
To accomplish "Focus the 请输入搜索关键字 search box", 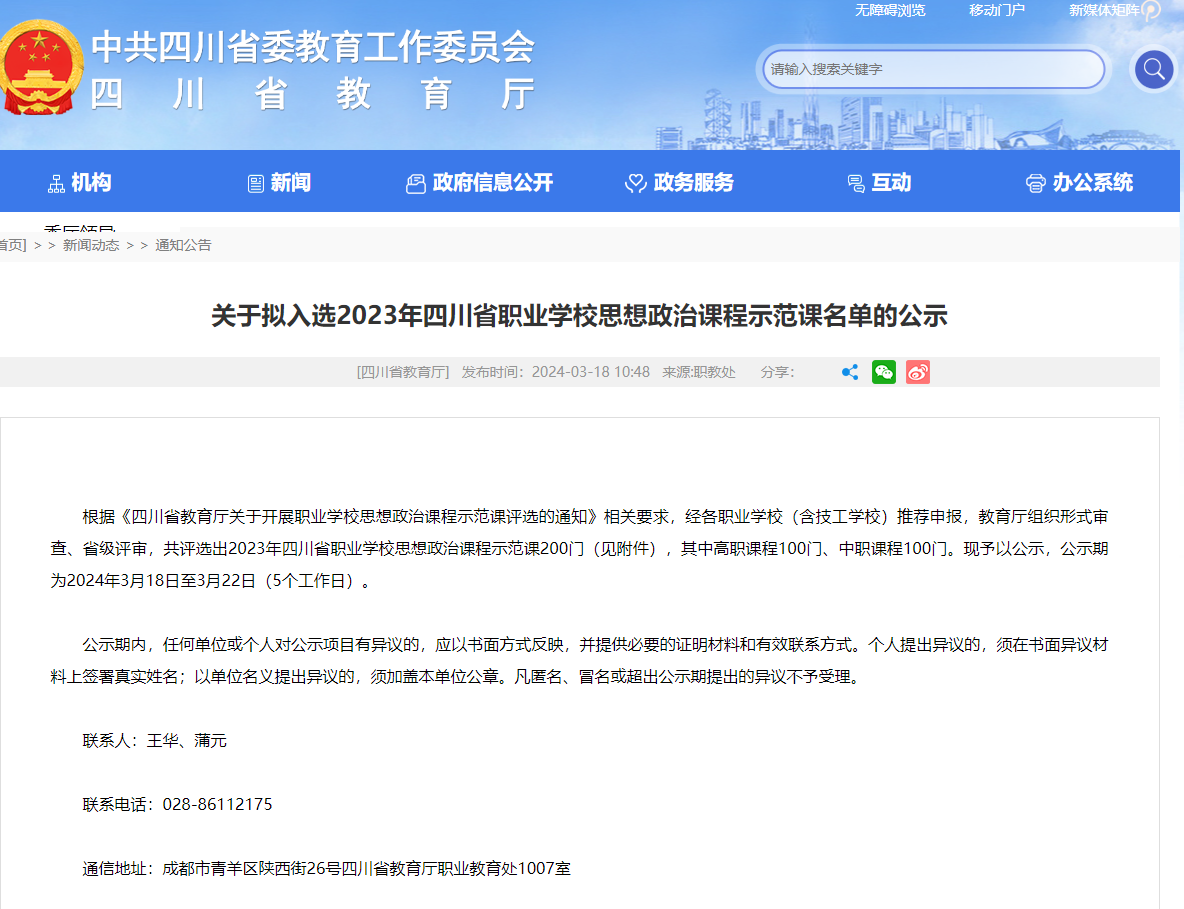I will click(934, 69).
